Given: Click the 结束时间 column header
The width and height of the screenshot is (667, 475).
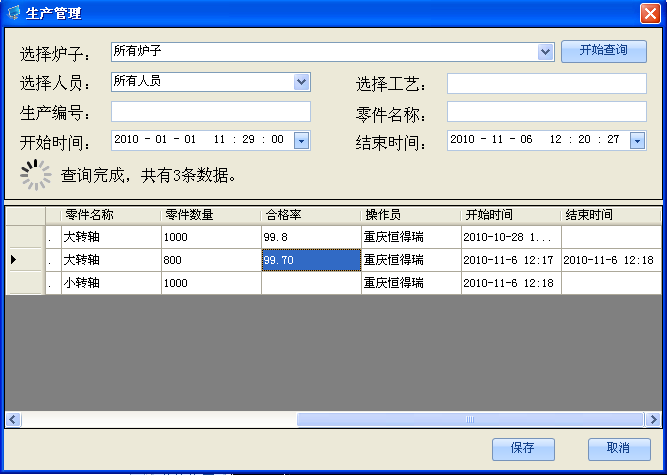Looking at the screenshot, I should click(x=611, y=215).
